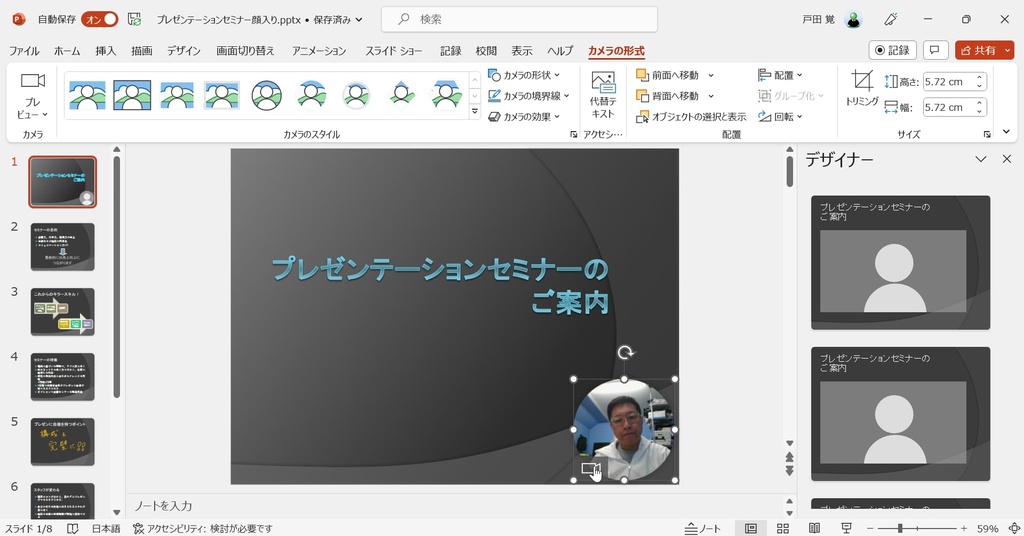Open Camera Shape (カメラの形状) dropdown
The height and width of the screenshot is (536, 1024).
524,75
